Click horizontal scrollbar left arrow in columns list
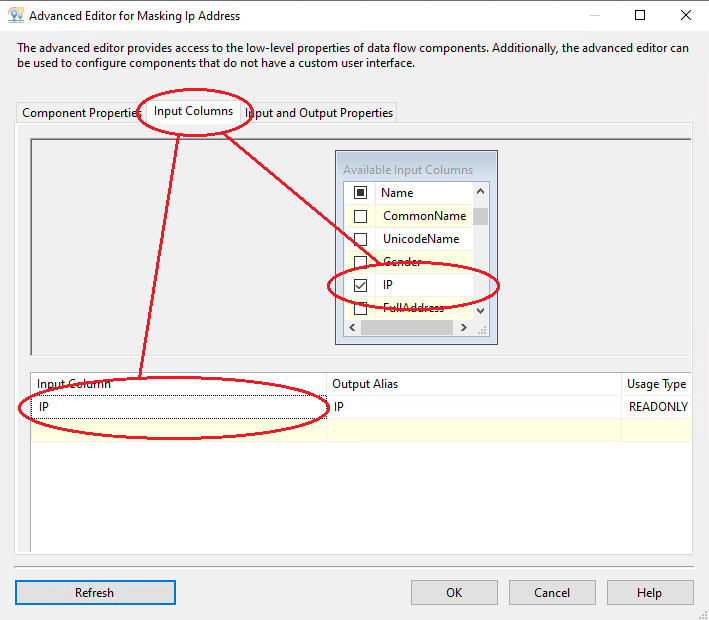The height and width of the screenshot is (620, 709). (x=352, y=328)
